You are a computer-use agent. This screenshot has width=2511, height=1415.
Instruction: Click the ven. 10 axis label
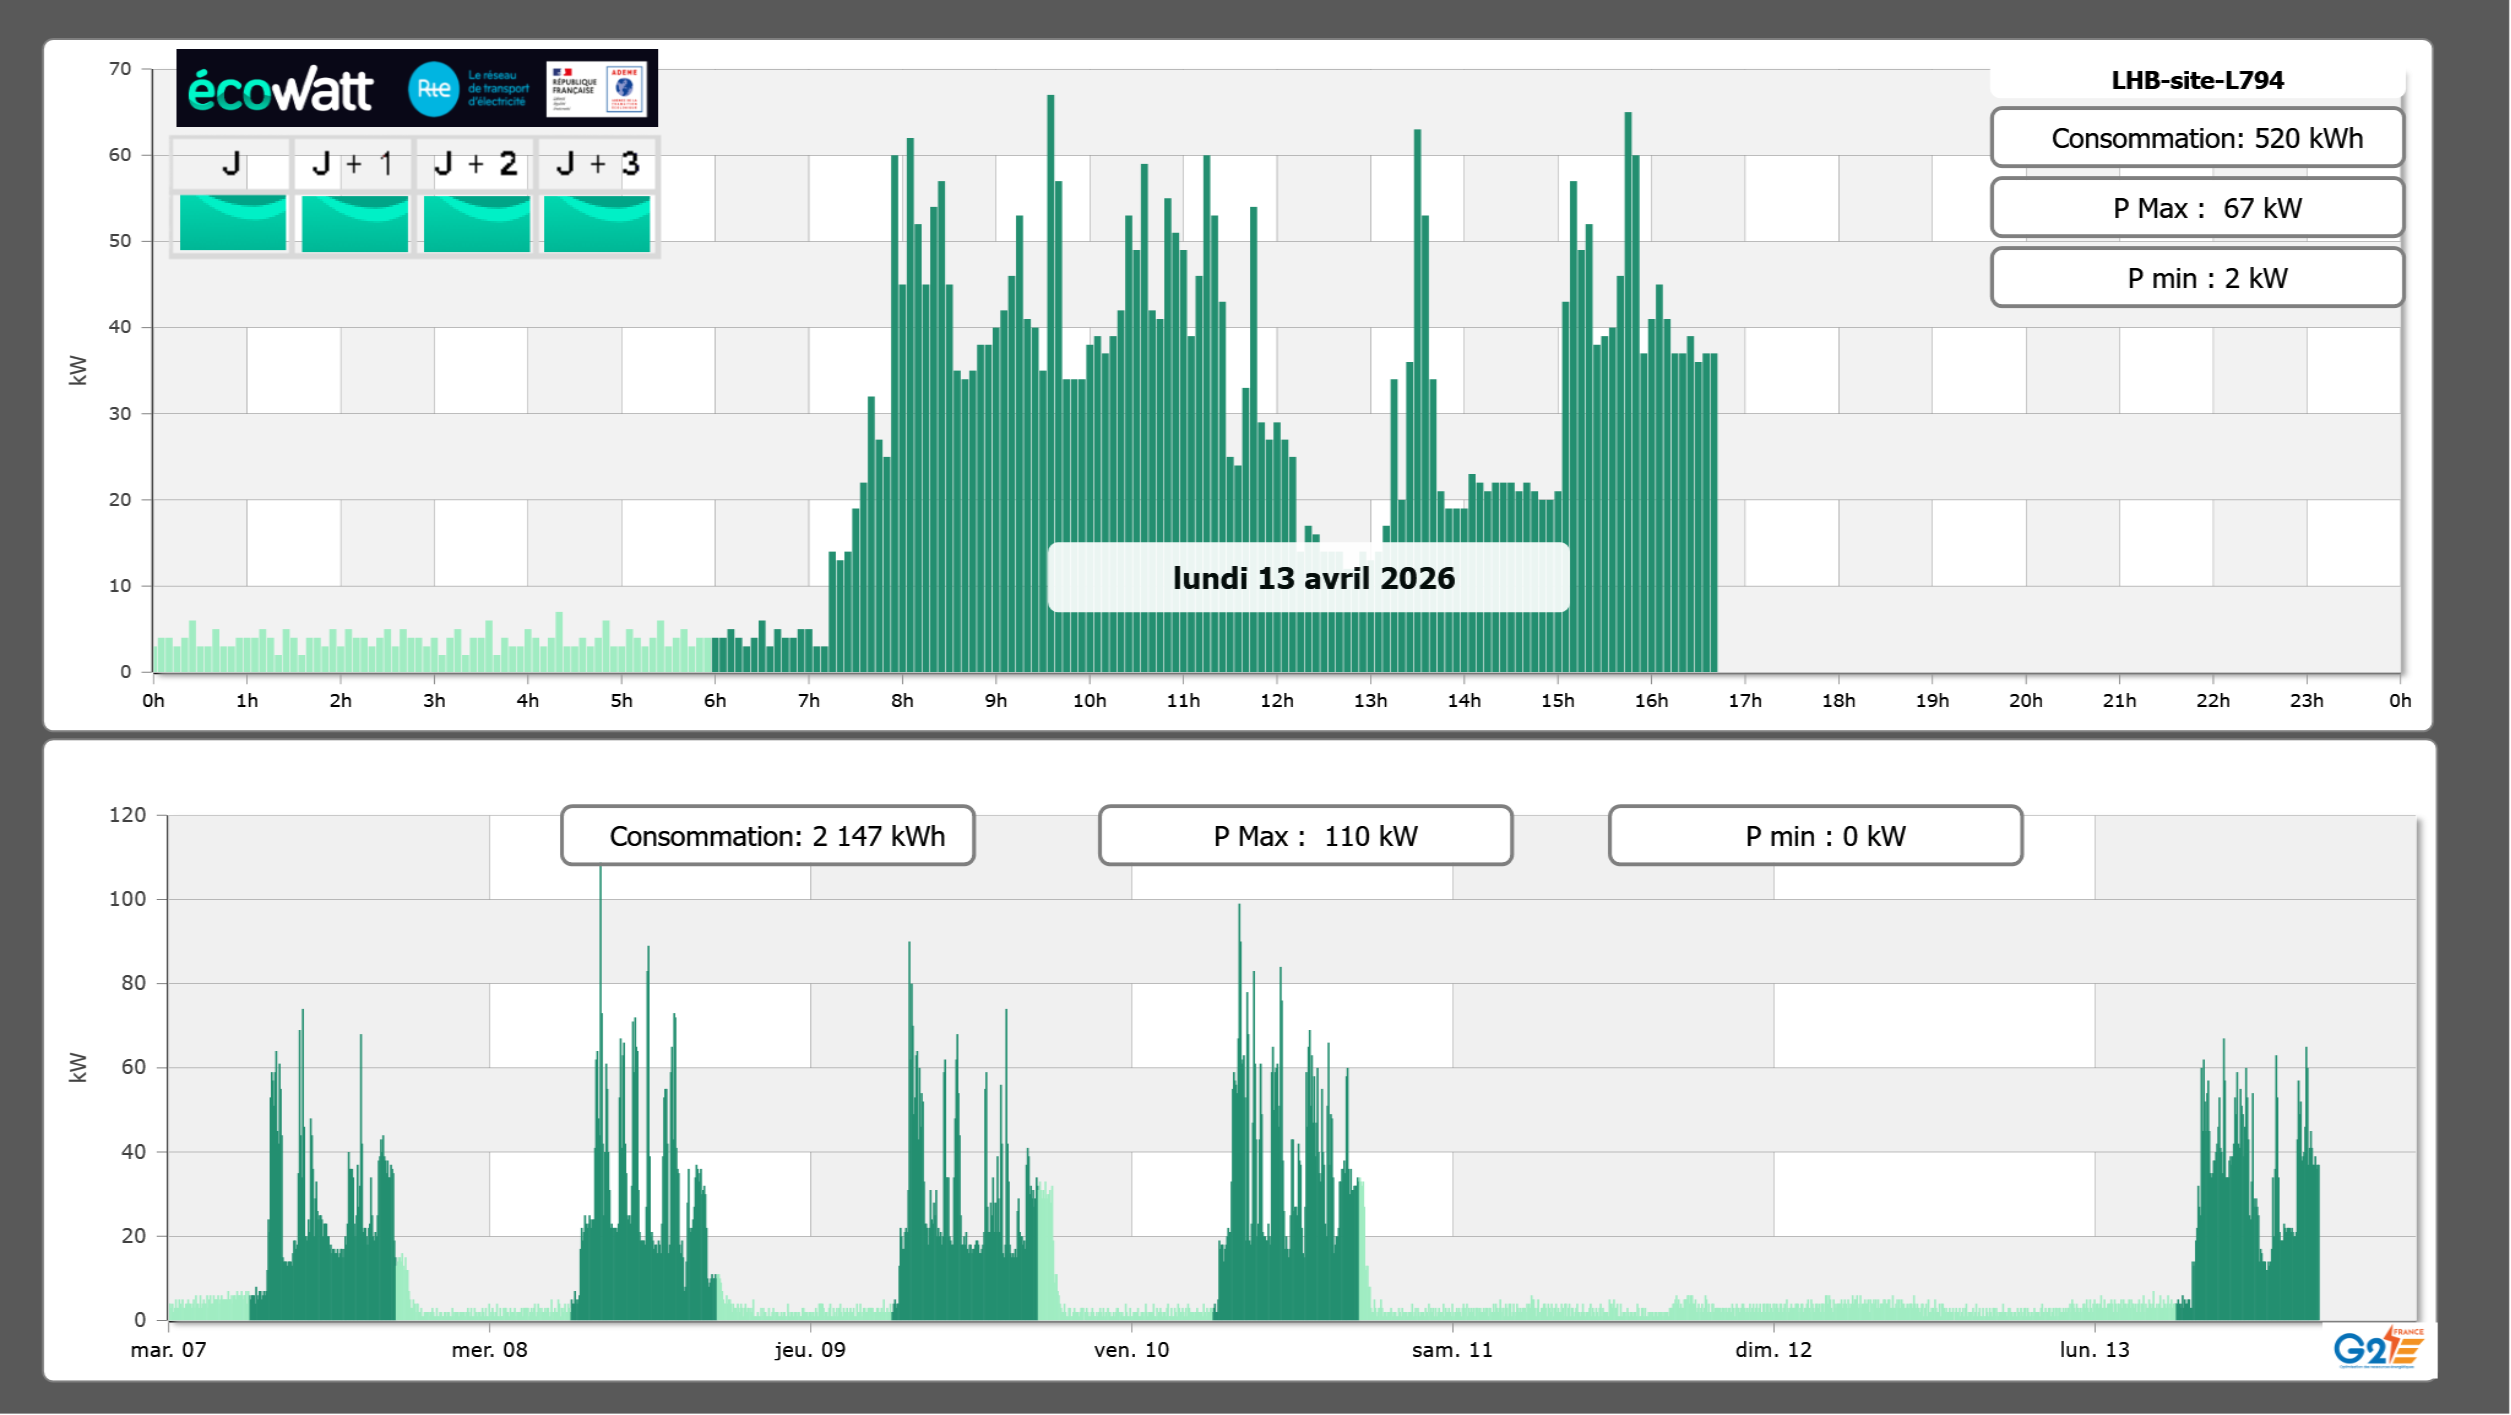coord(1131,1349)
